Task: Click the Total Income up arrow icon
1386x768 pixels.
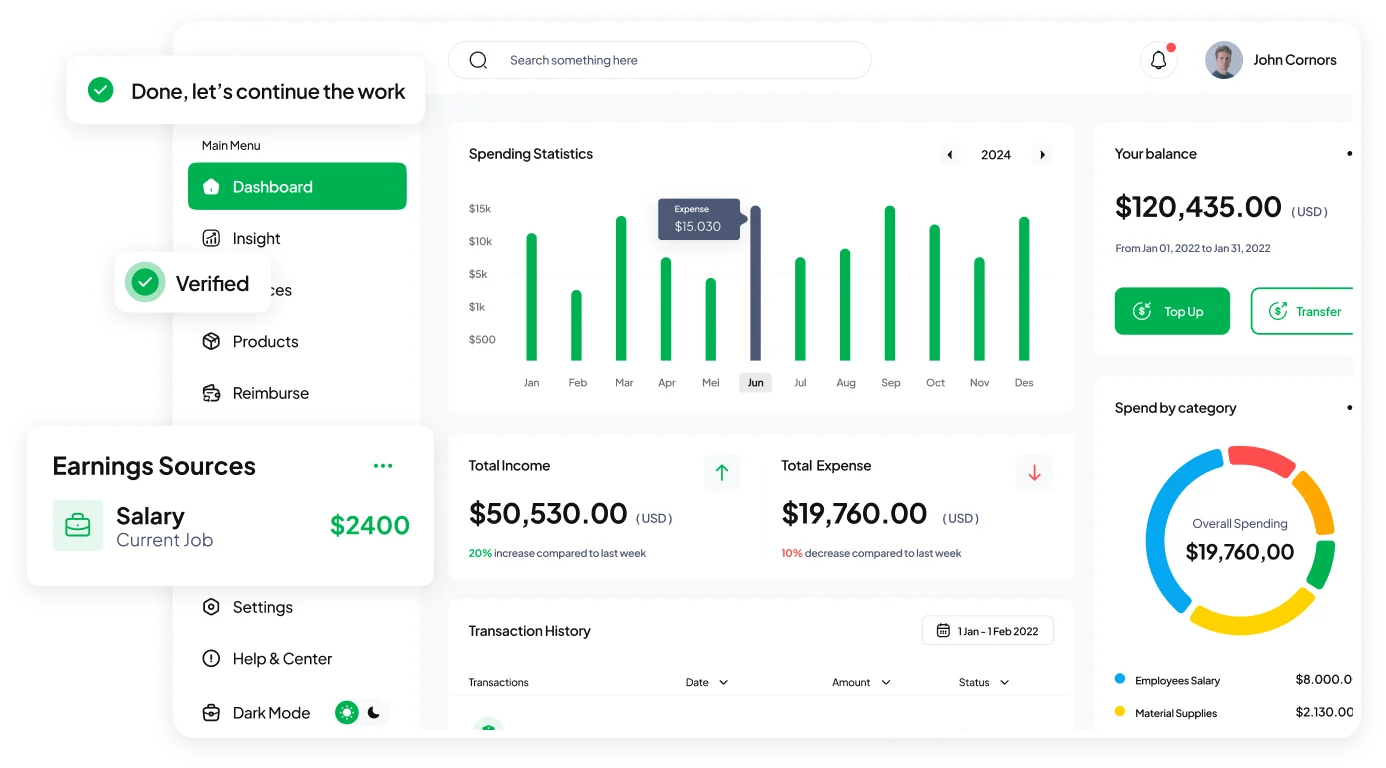Action: (x=721, y=473)
